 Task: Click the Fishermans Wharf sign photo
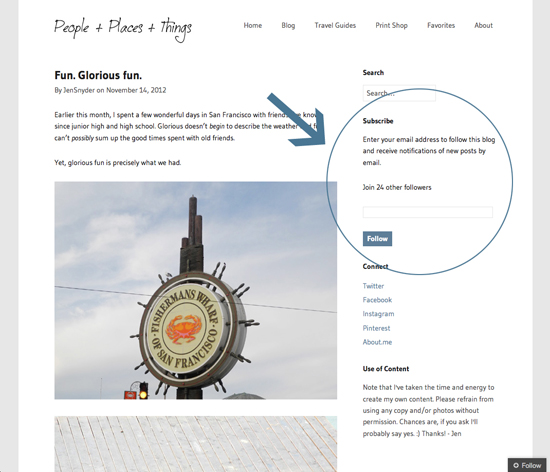pyautogui.click(x=196, y=290)
